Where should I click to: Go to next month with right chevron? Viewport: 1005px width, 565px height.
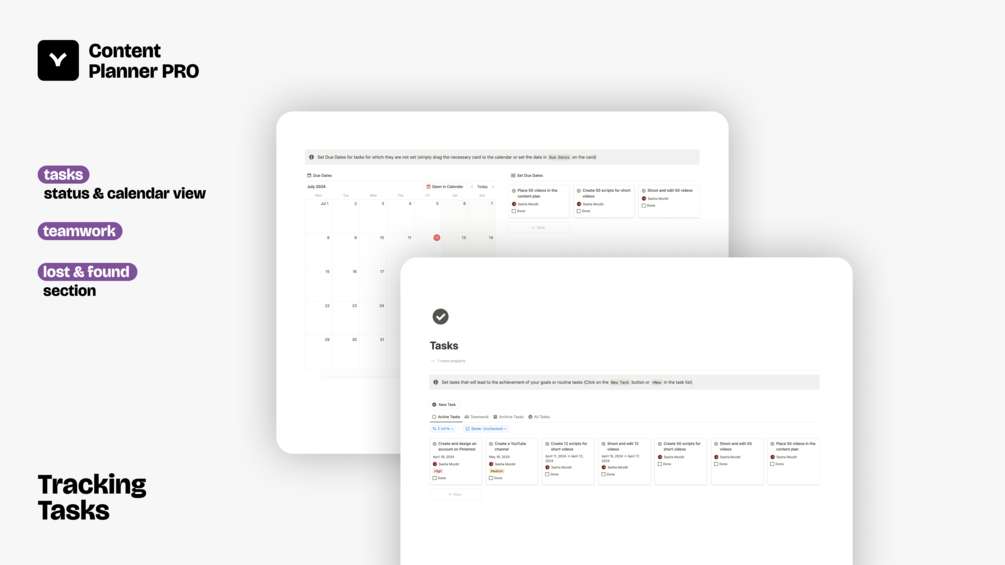[493, 186]
